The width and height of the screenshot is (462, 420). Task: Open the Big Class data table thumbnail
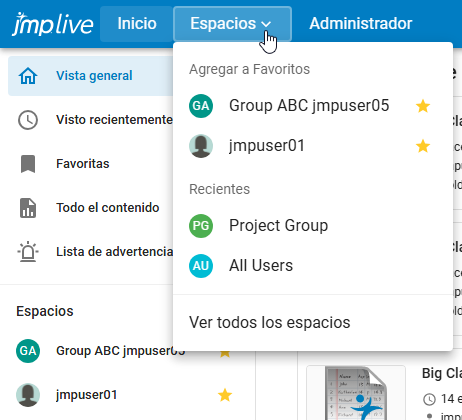[x=356, y=393]
